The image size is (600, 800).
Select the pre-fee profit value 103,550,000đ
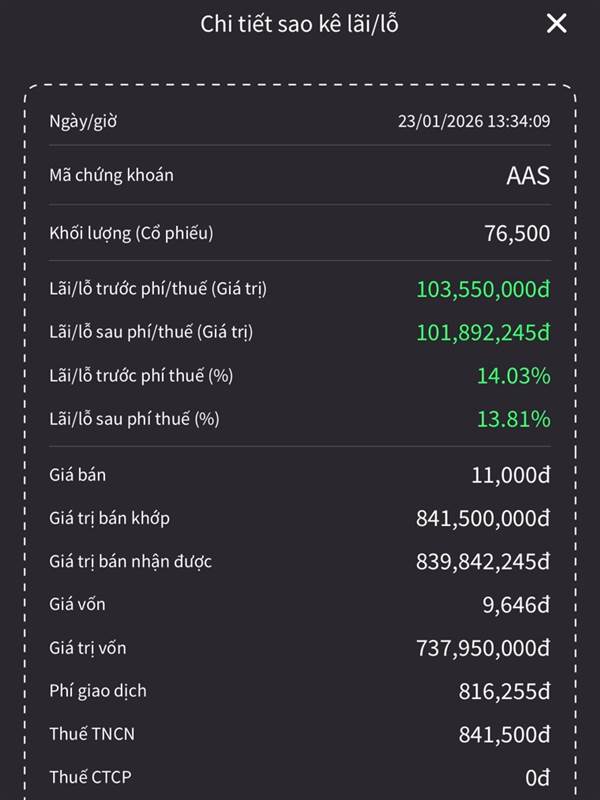pos(483,289)
